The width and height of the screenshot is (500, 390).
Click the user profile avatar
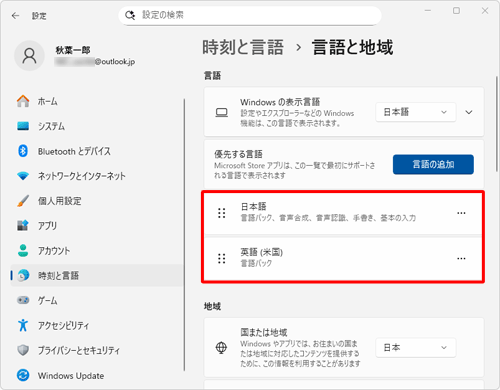(29, 56)
